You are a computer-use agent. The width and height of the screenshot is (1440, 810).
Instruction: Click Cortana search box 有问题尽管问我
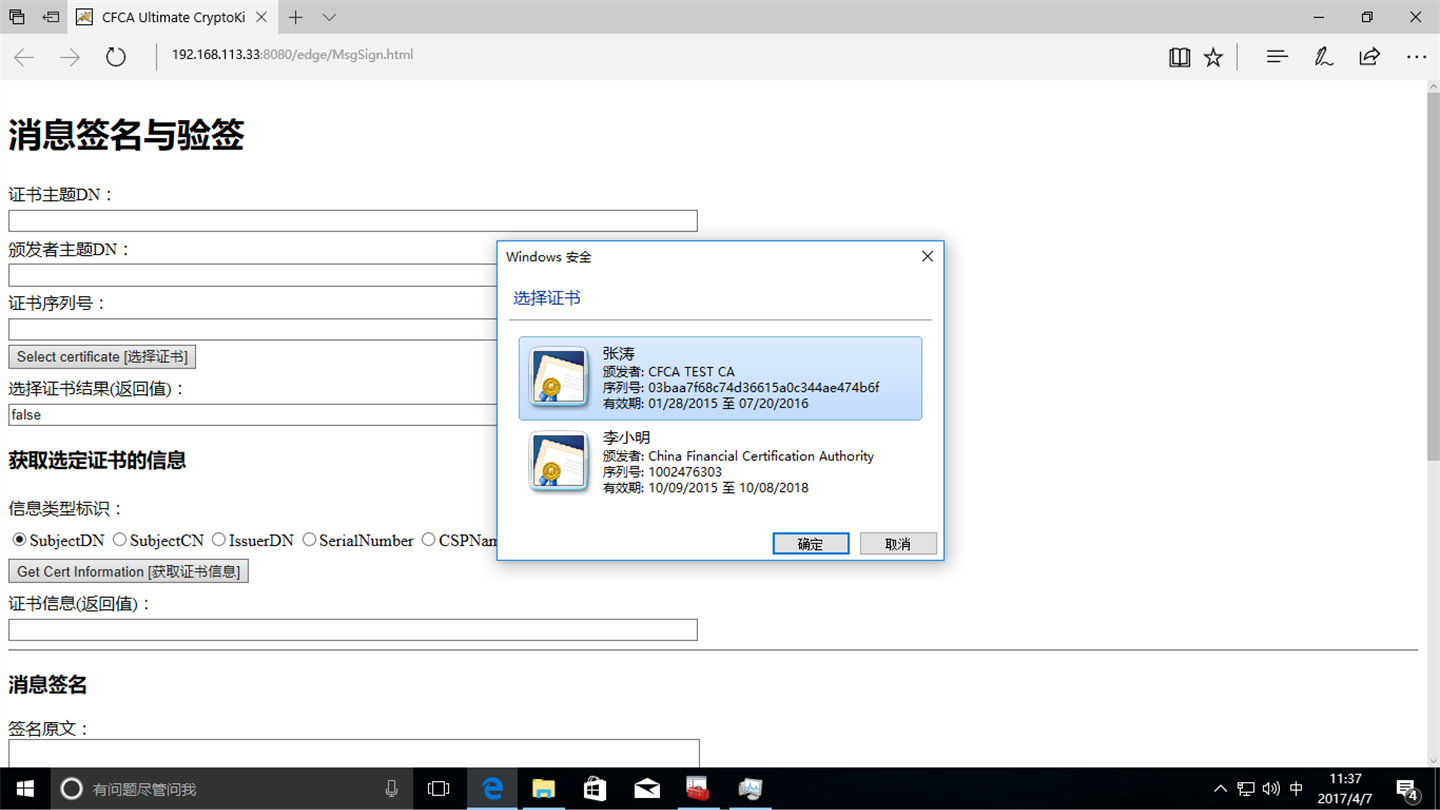click(230, 789)
